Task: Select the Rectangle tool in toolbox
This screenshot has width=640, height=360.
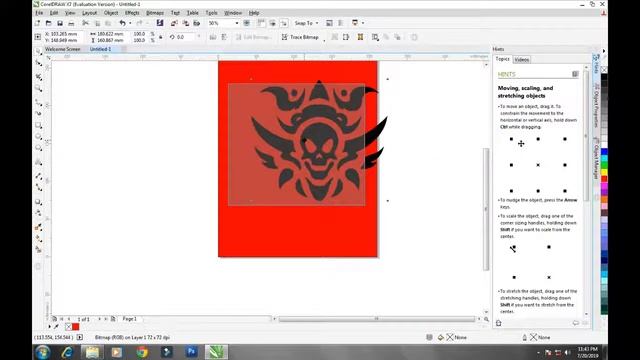Action: click(x=38, y=125)
